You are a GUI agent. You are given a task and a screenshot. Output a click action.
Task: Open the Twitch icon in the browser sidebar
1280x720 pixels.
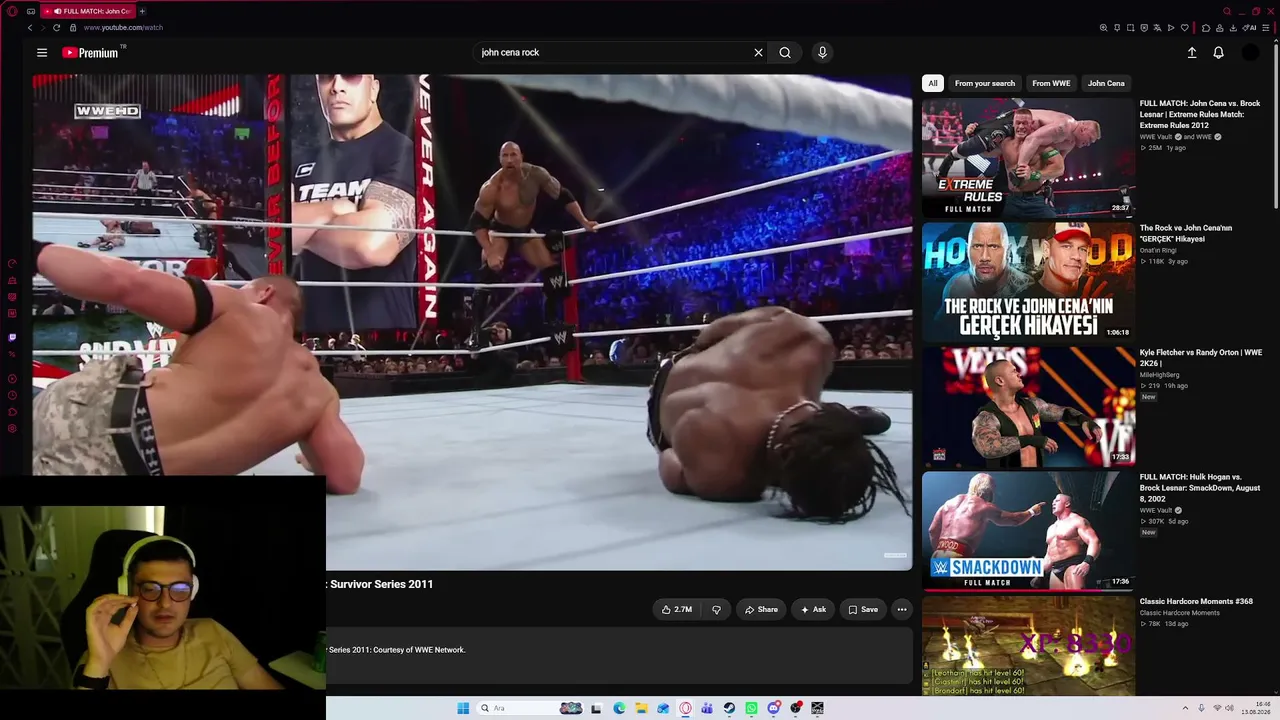pyautogui.click(x=12, y=337)
